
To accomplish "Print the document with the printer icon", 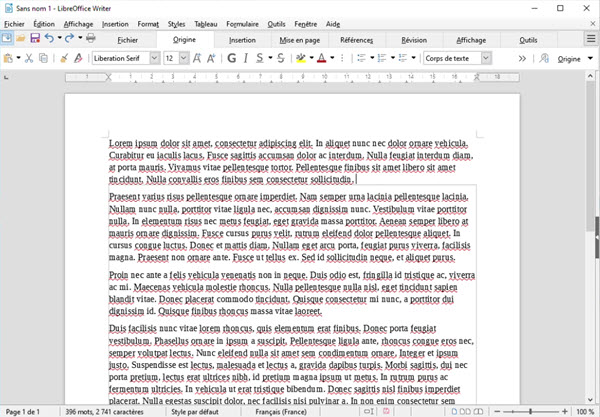I will 91,38.
